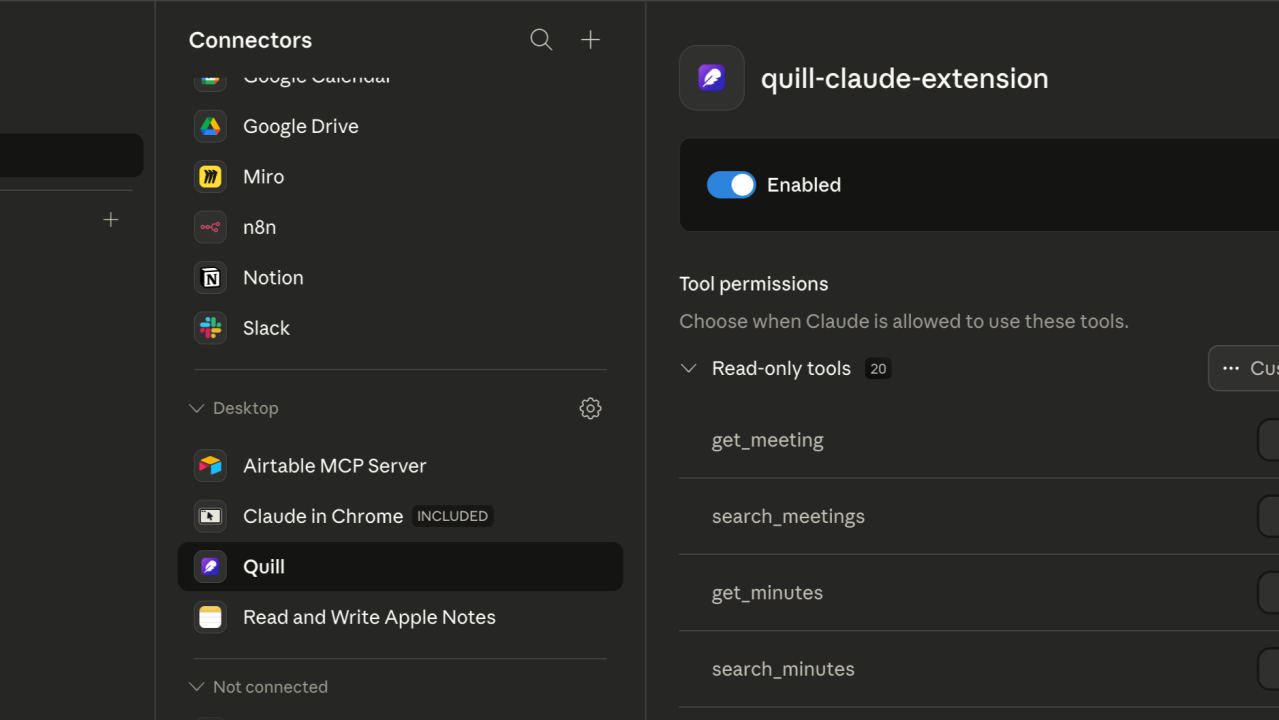Click the plus icon in left sidebar
Screen dimensions: 1279x720
click(111, 220)
